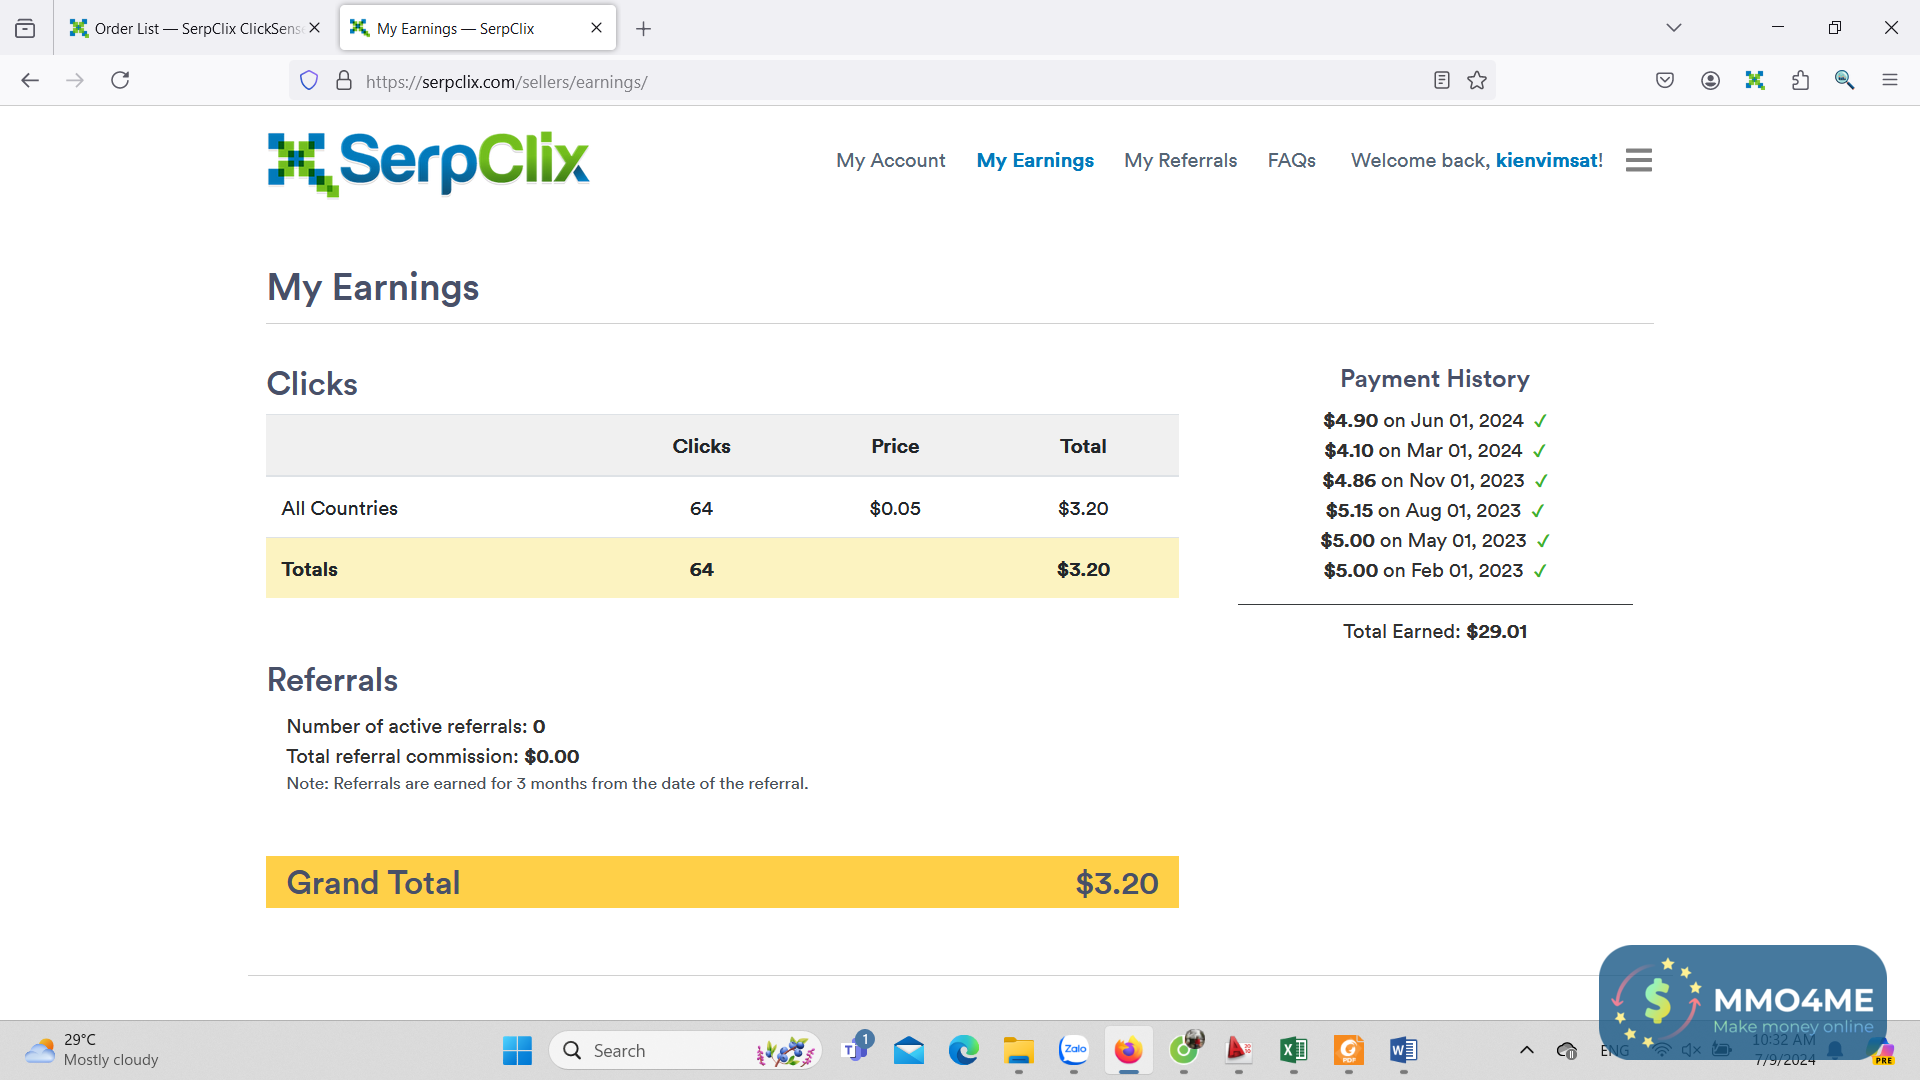
Task: Open the browser extensions puzzle icon
Action: coord(1800,81)
